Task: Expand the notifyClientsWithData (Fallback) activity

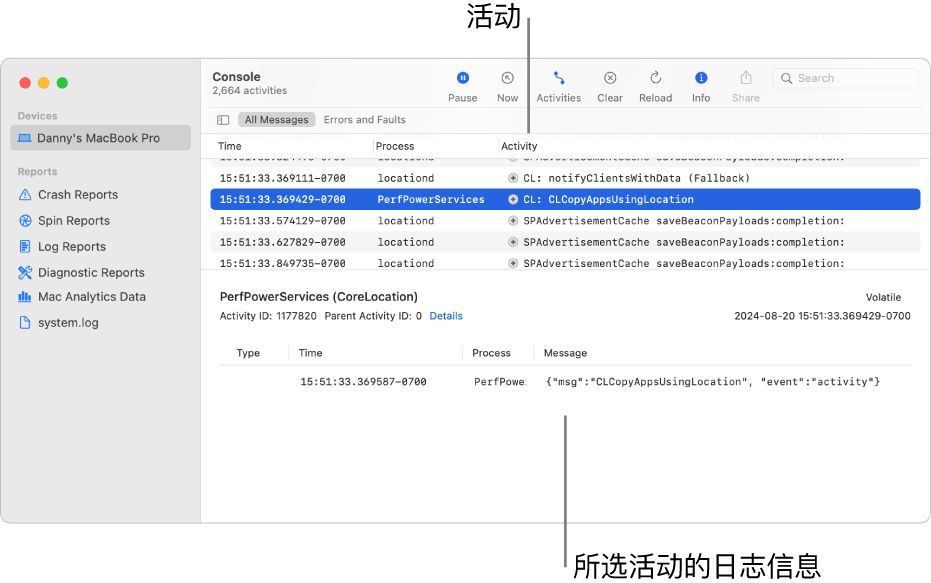Action: [513, 178]
